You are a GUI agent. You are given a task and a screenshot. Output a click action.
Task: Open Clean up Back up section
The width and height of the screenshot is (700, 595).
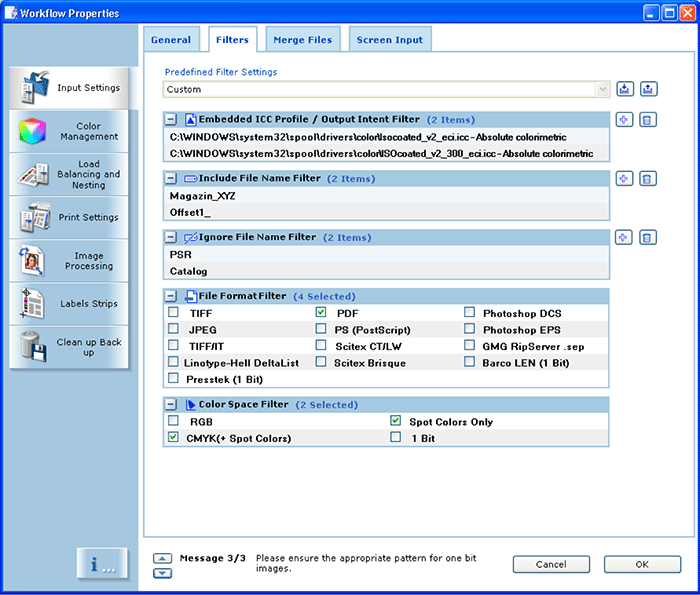click(70, 347)
